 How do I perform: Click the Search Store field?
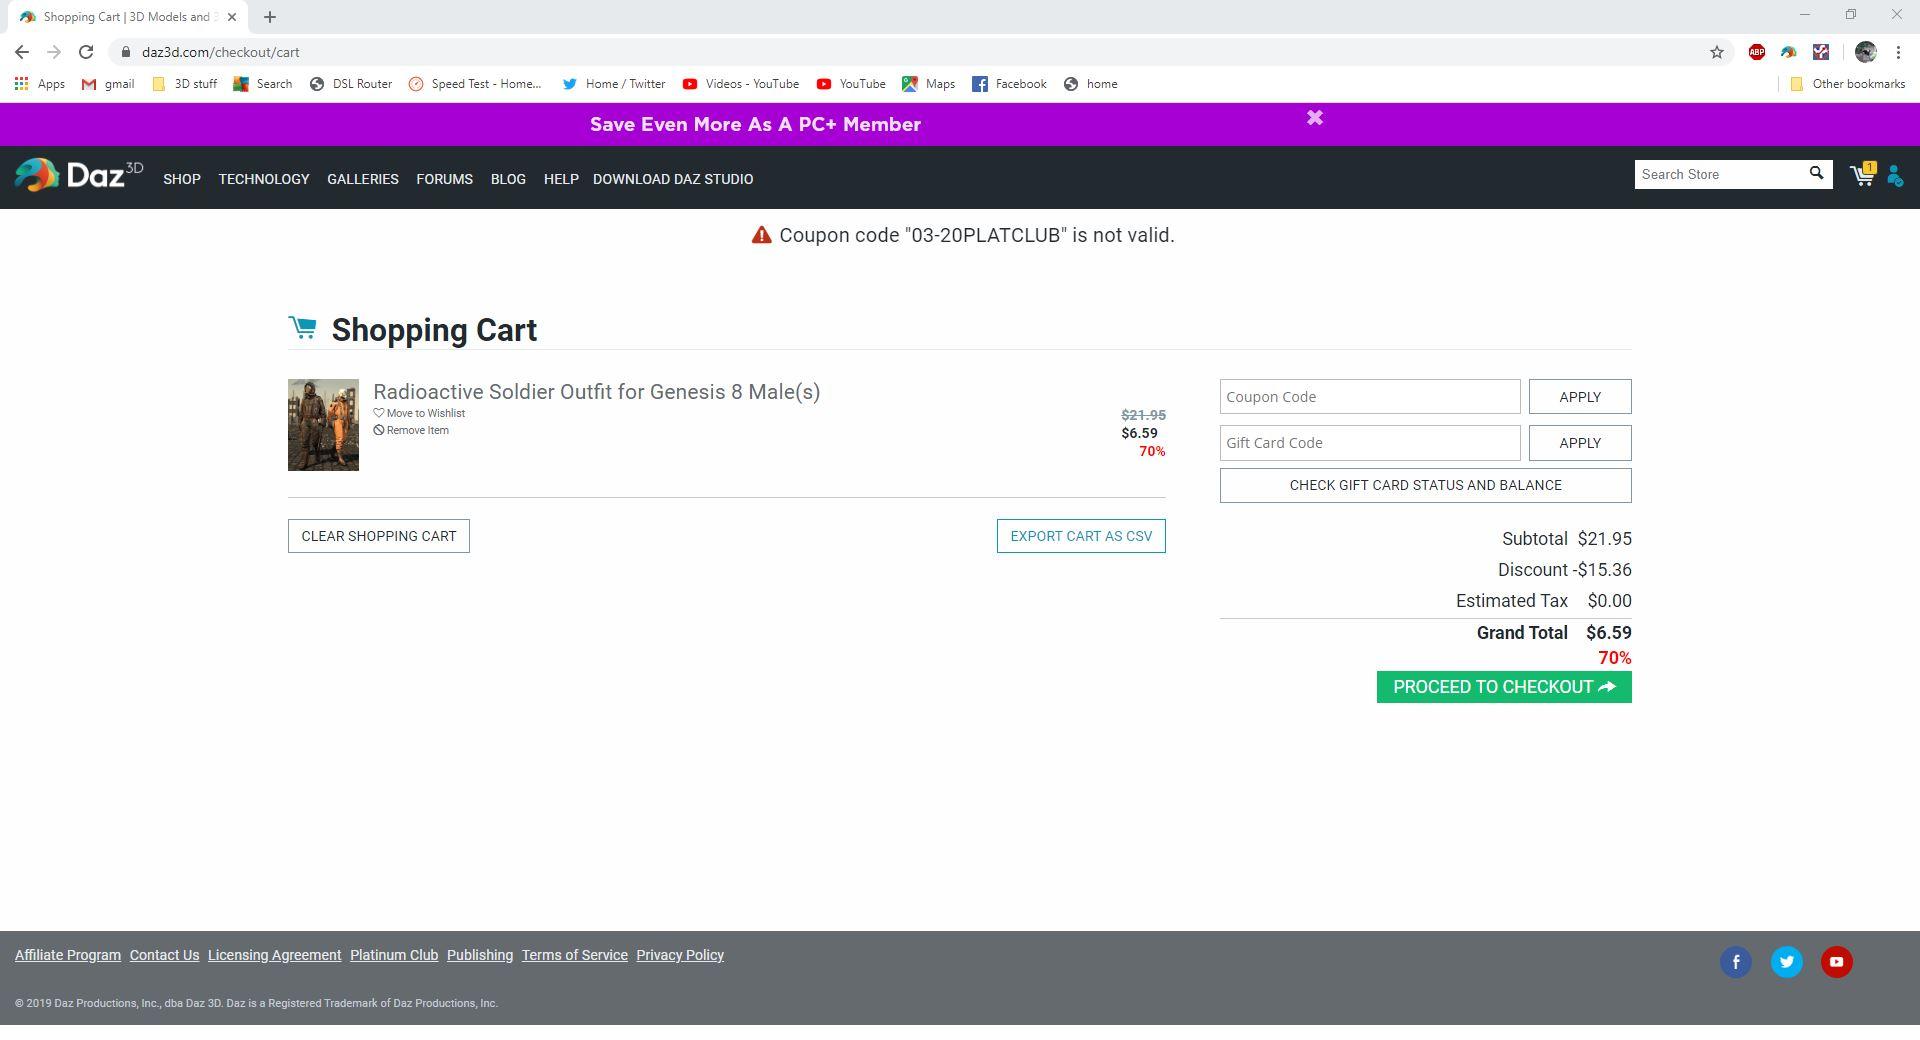coord(1720,174)
